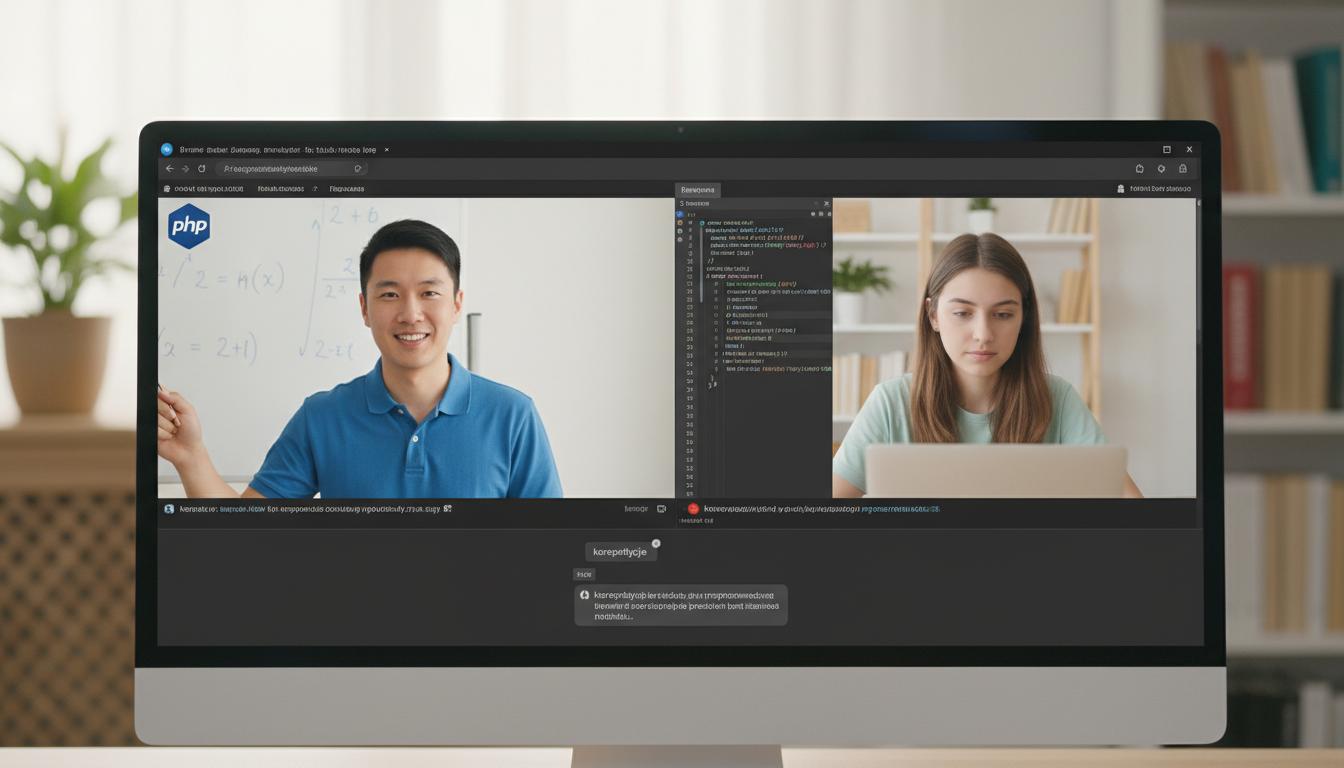
Task: Click the lock icon in the browser toolbar
Action: pos(1183,169)
